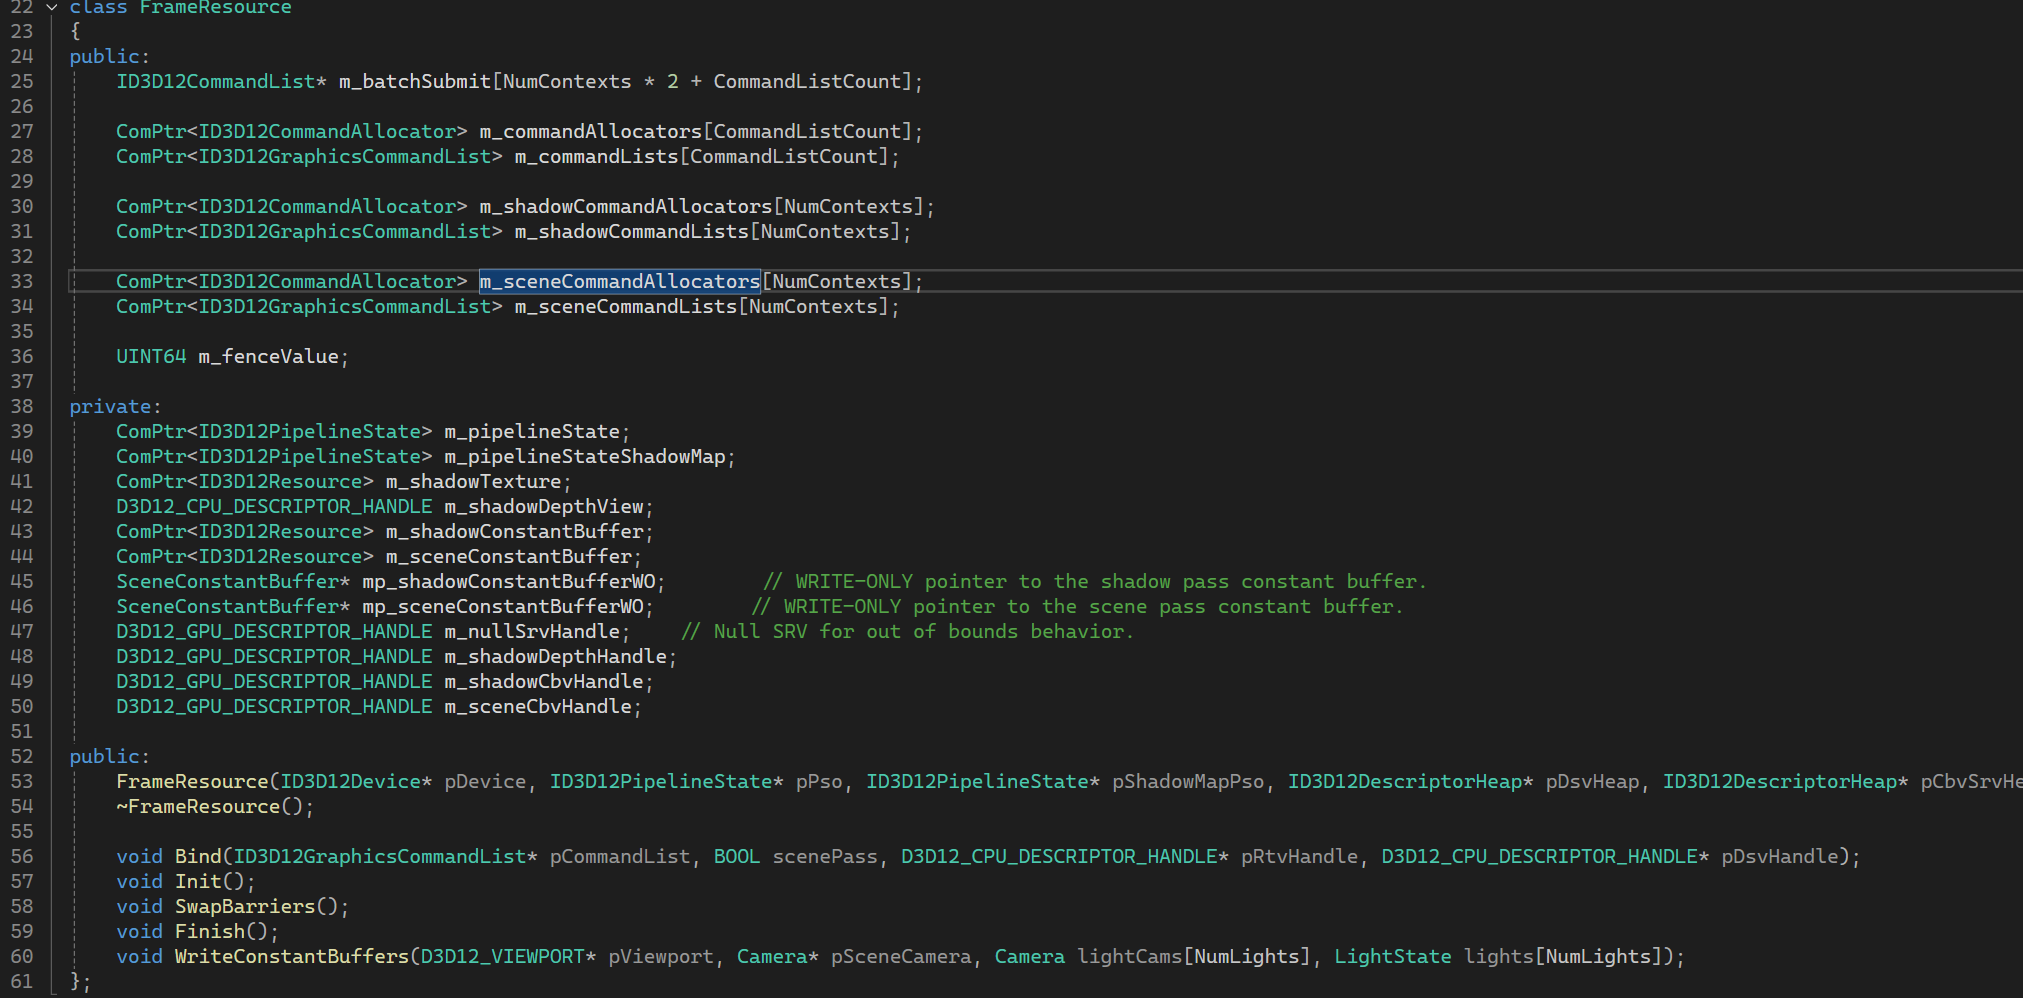The image size is (2023, 998).
Task: Click the scene pass constant buffer comment
Action: point(1077,606)
